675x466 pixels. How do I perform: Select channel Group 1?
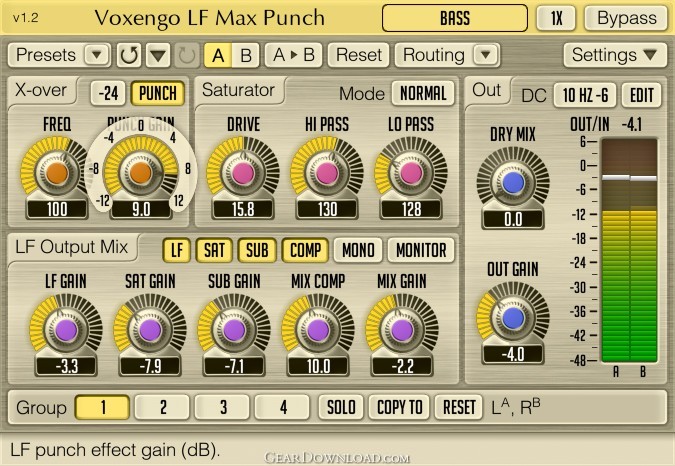(102, 407)
